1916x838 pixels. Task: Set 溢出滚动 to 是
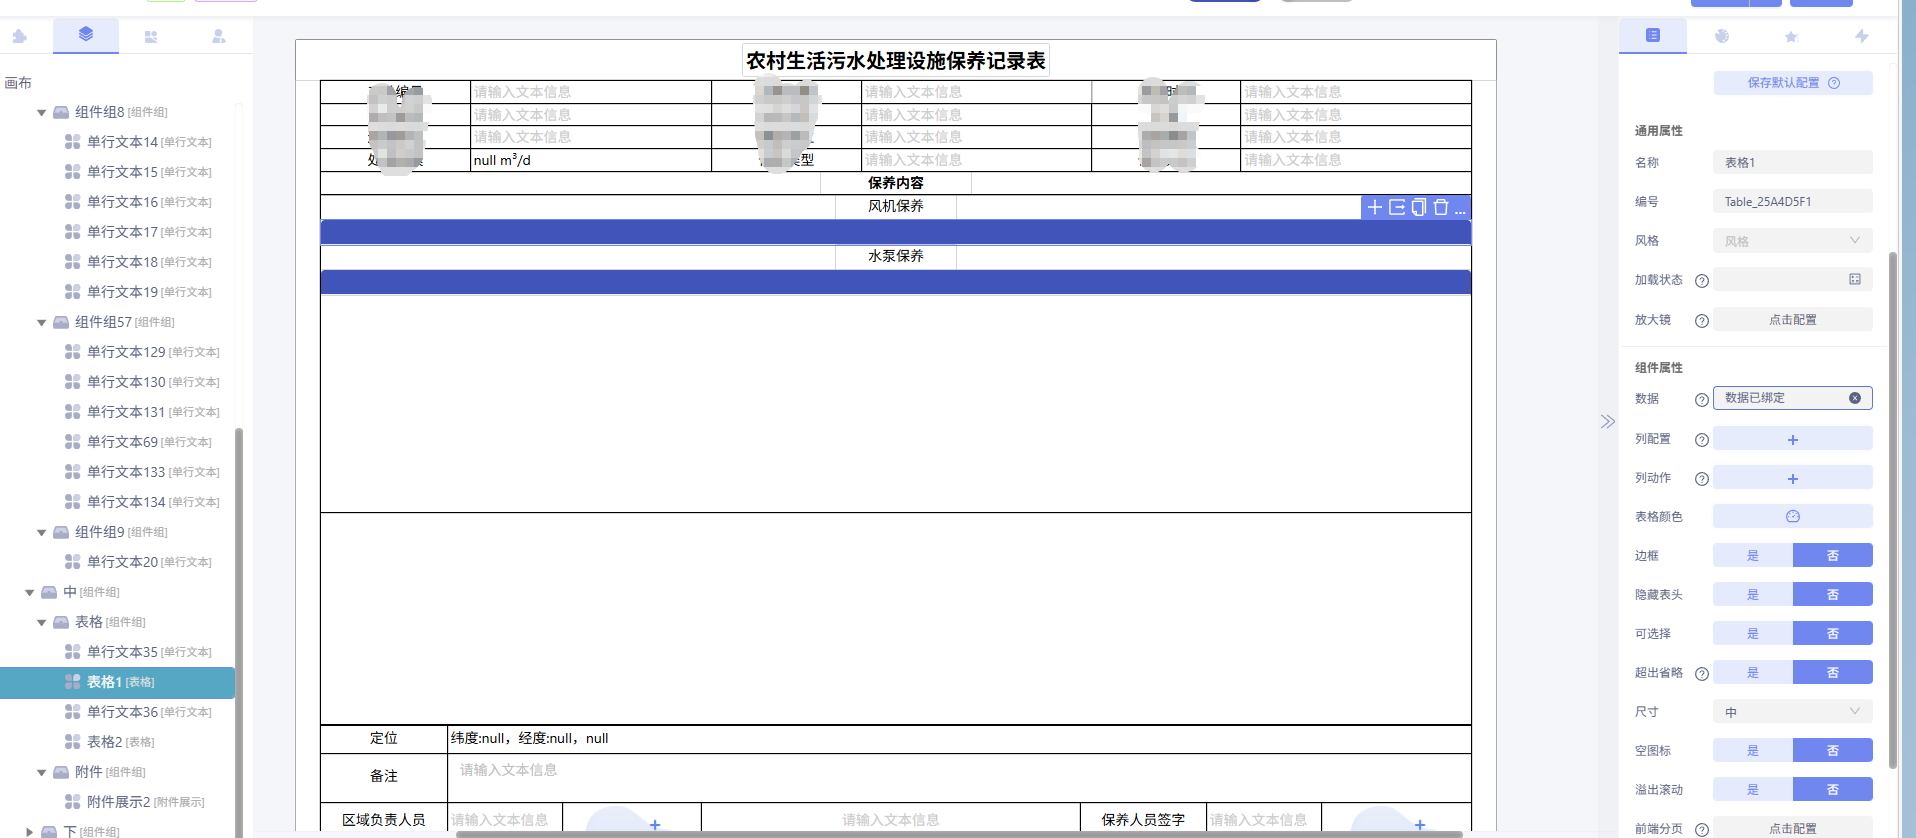(x=1753, y=789)
